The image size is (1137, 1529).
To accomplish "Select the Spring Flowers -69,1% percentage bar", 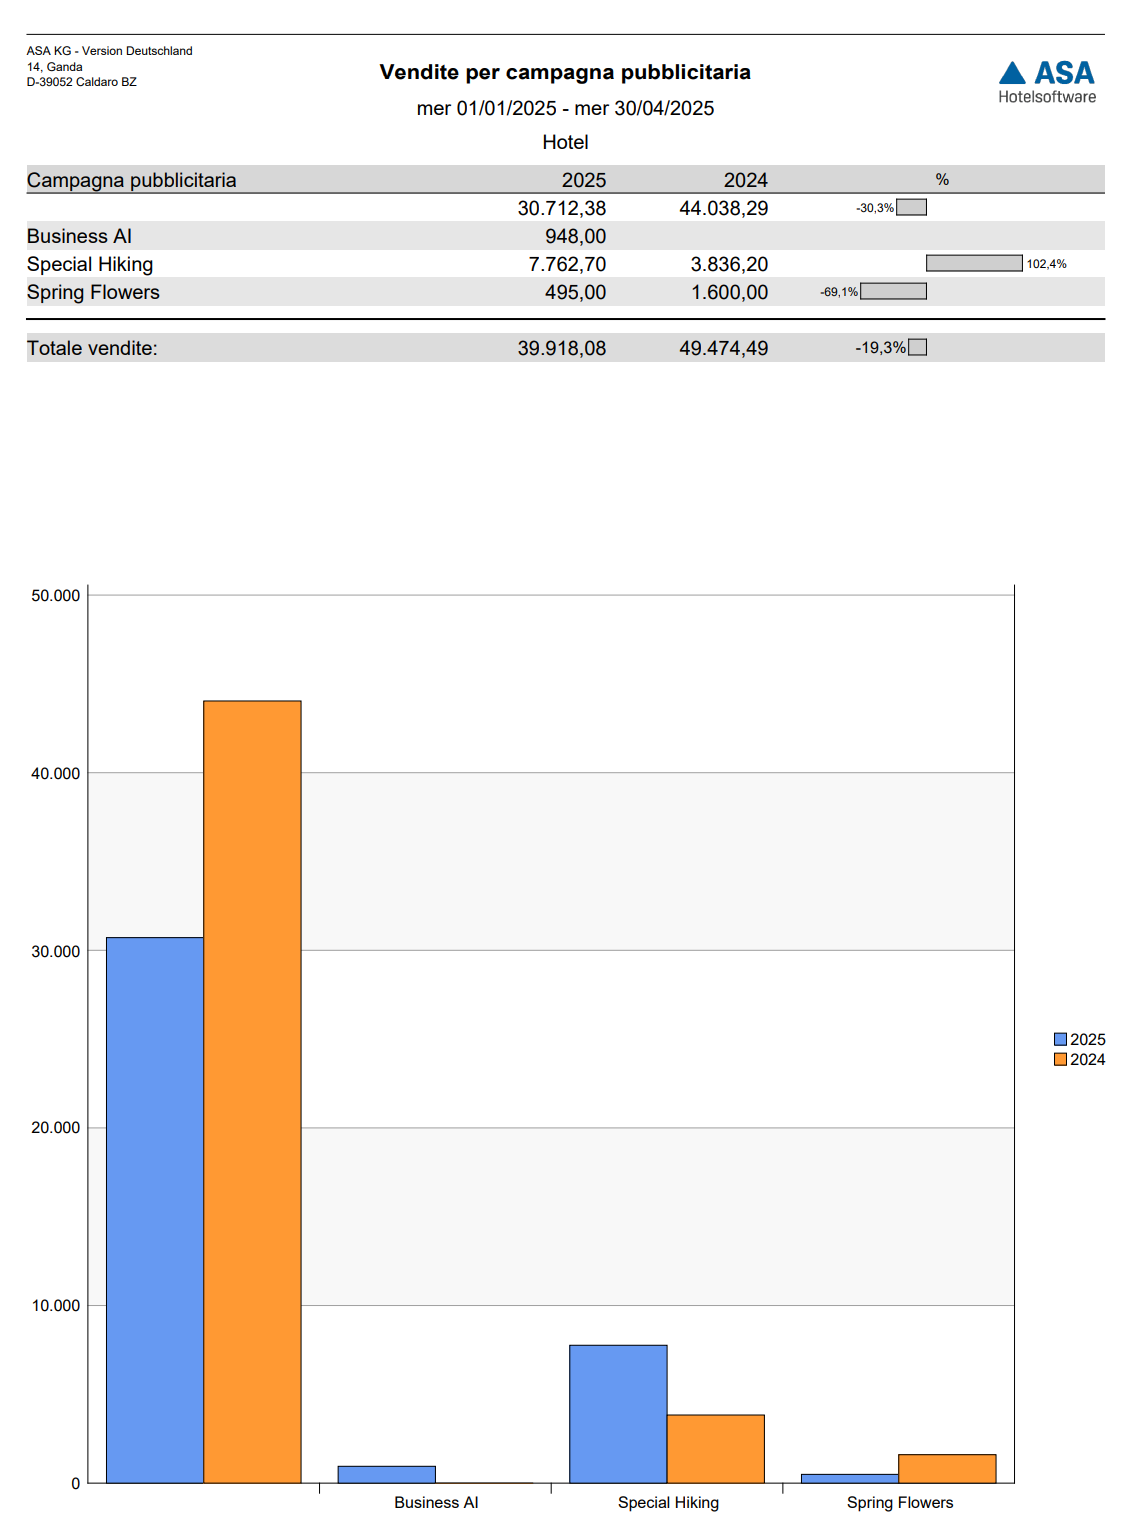I will point(893,291).
